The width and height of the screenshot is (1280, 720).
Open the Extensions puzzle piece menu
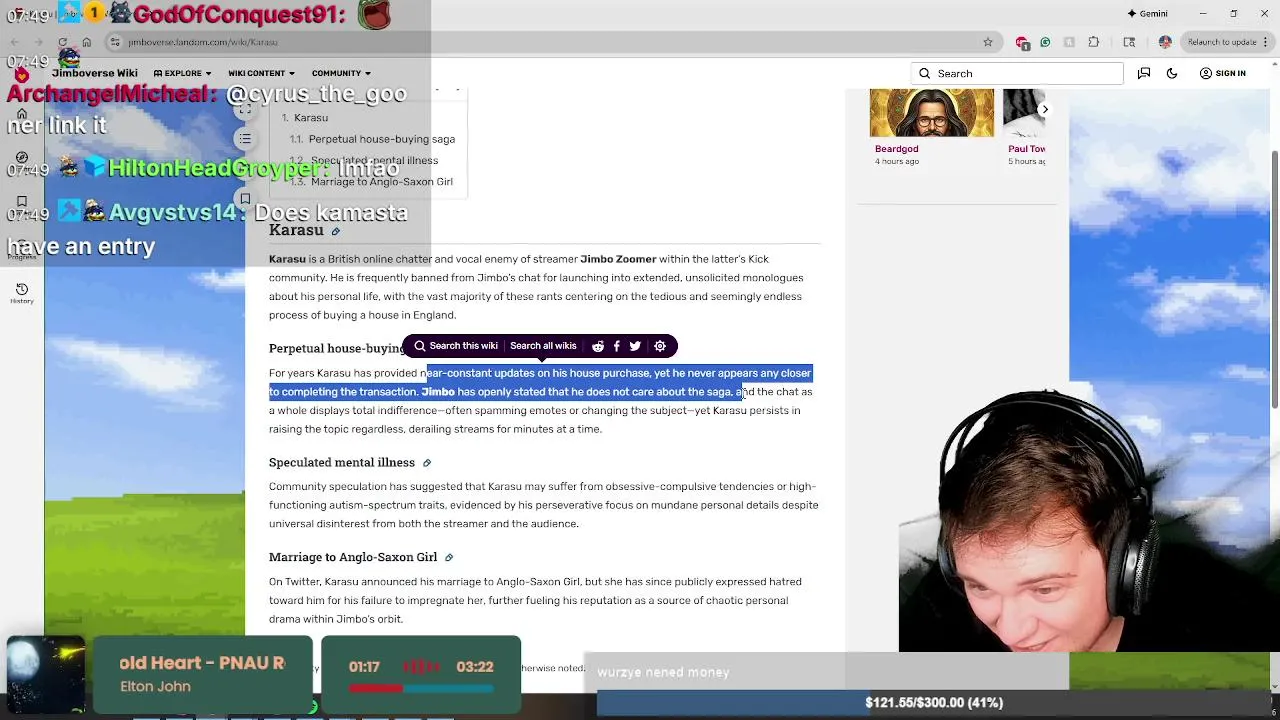coord(1093,42)
